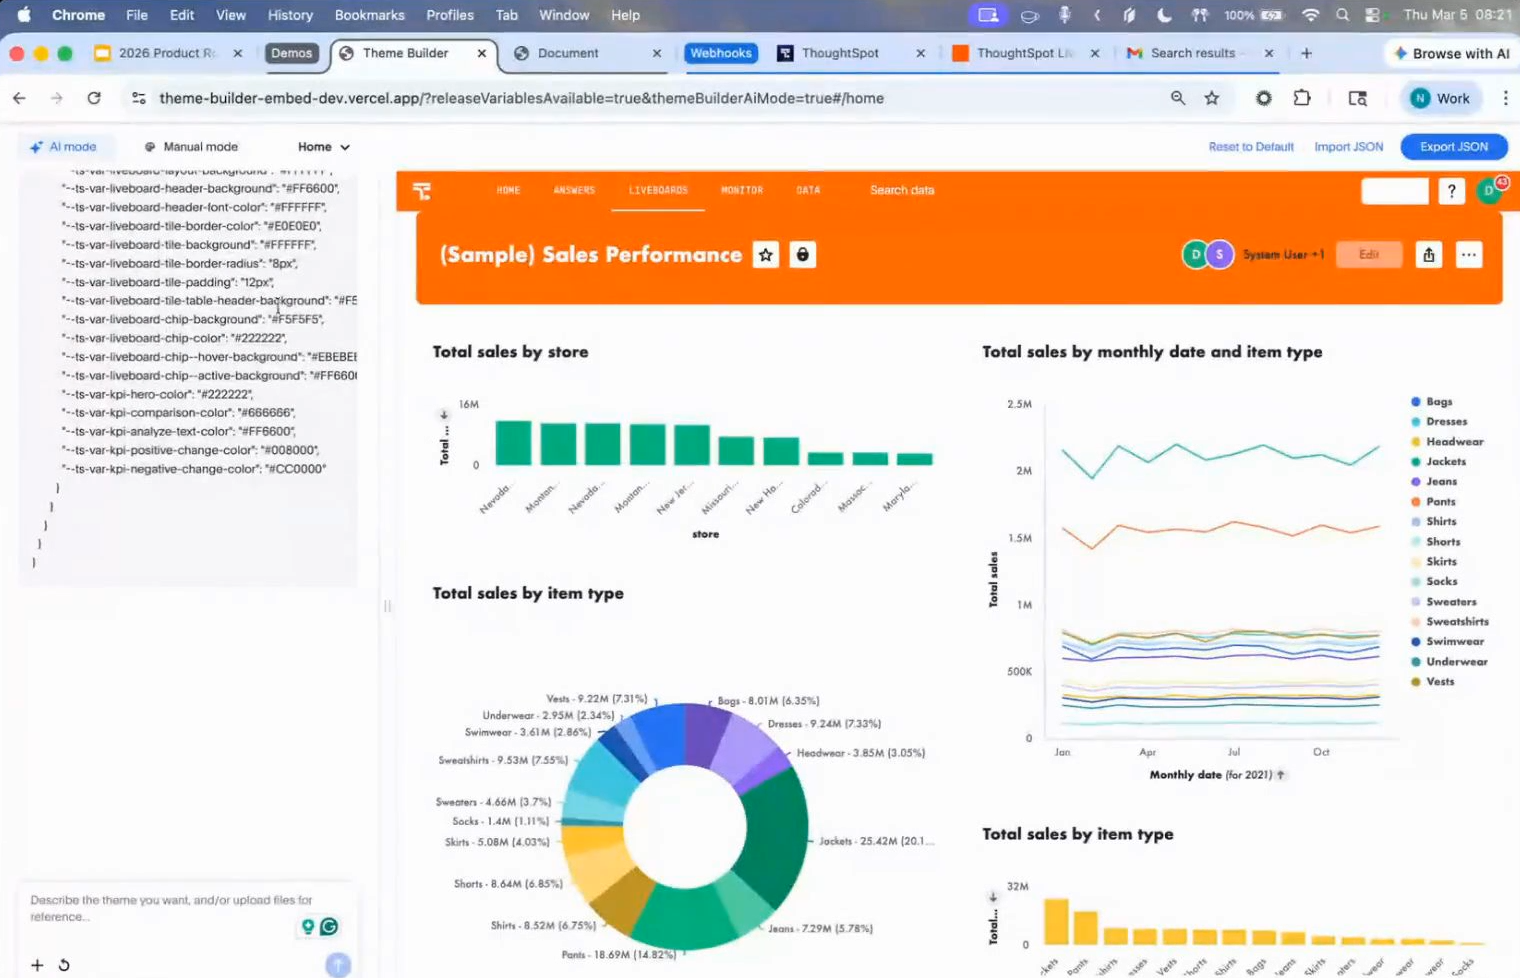
Task: Click the share icon next to Edit
Action: point(1428,255)
